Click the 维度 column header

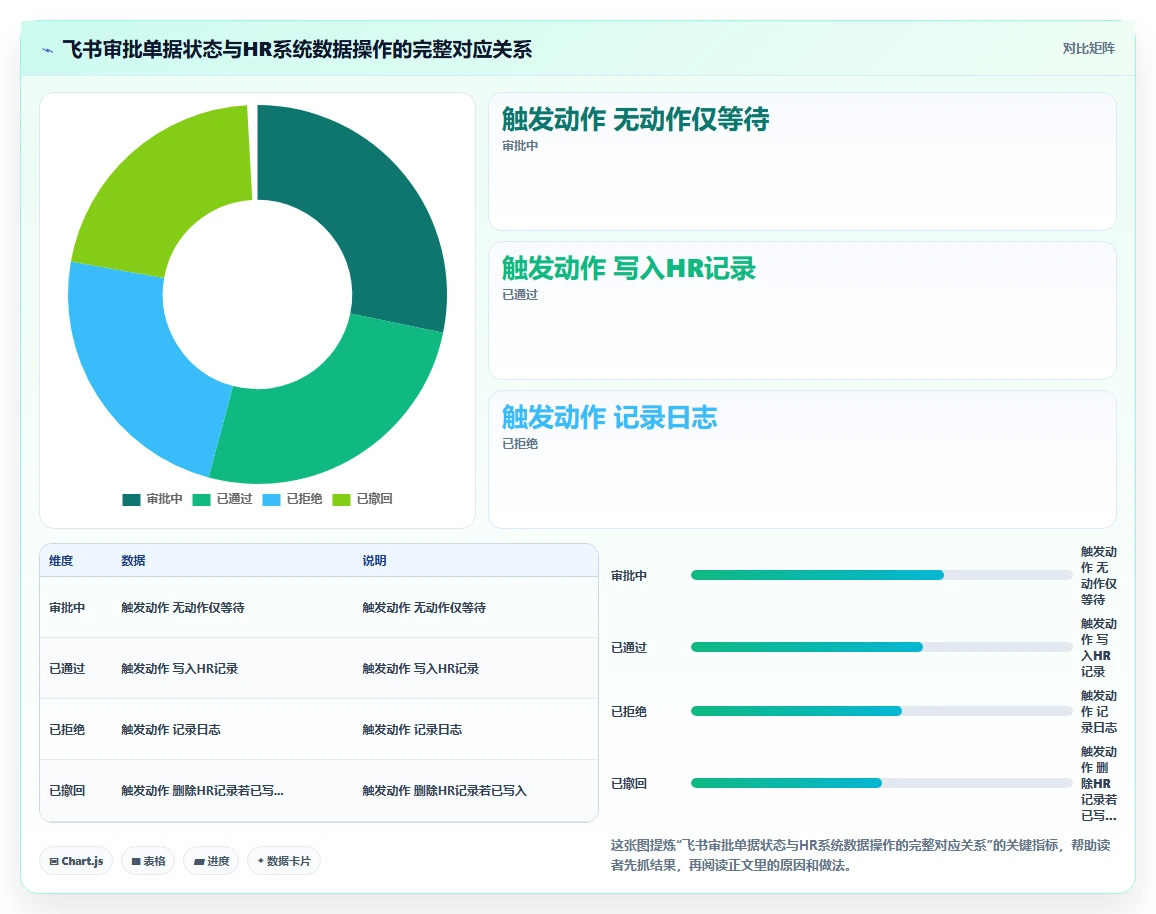coord(61,561)
